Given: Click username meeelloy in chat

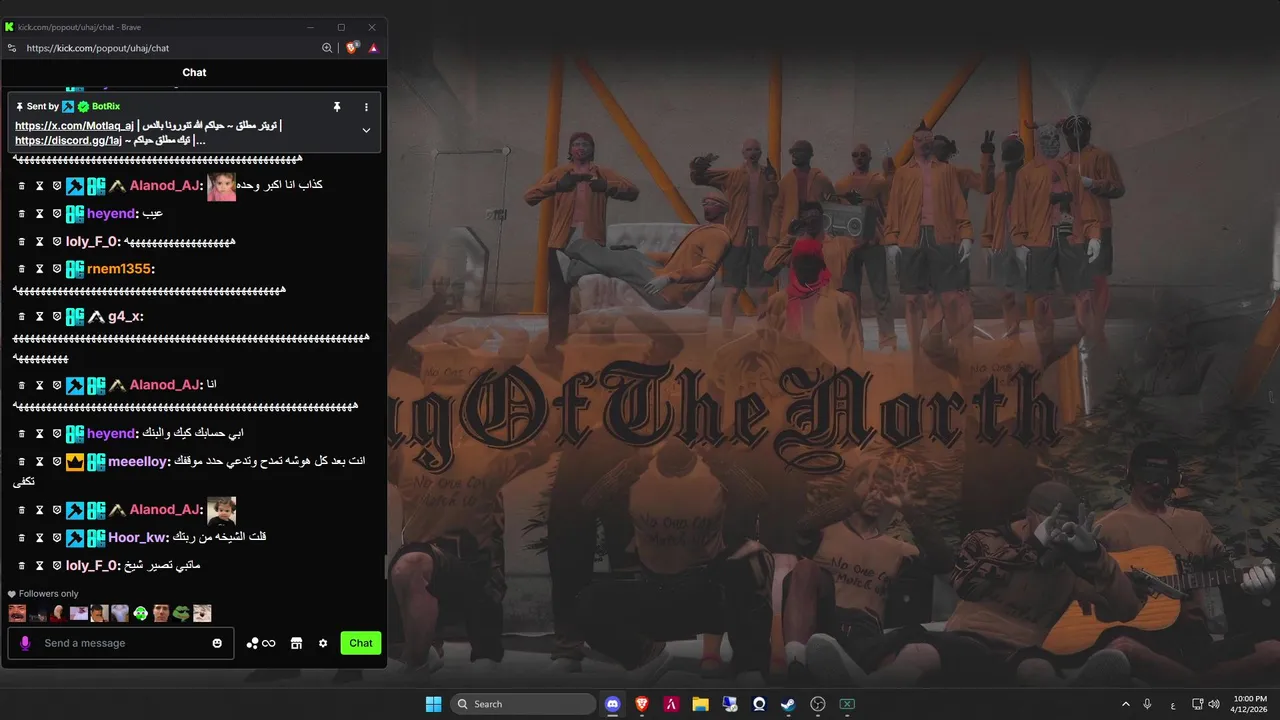Looking at the screenshot, I should pos(138,462).
